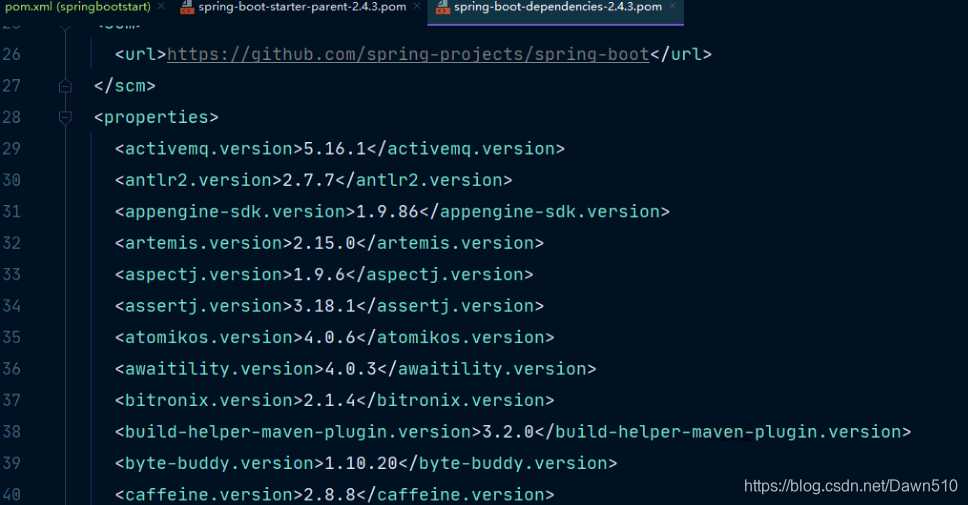The width and height of the screenshot is (968, 505).
Task: Select spring-boot-dependencies-2.4.3.pom tab
Action: [557, 7]
